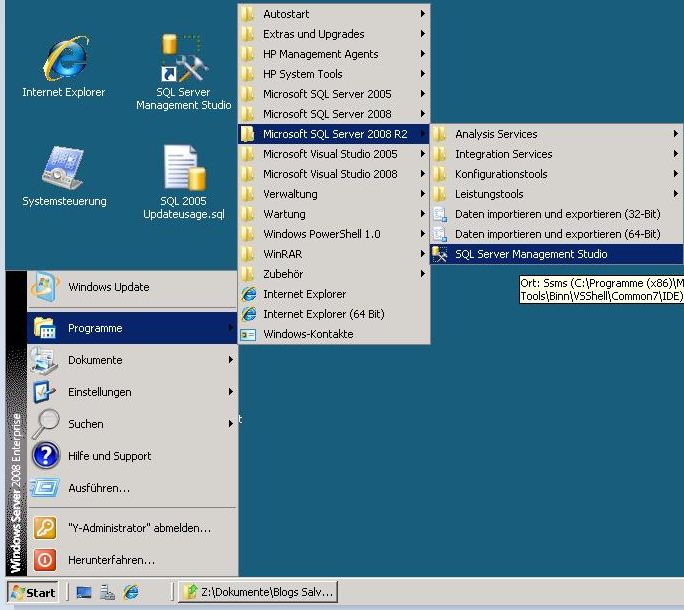Viewport: 684px width, 610px height.
Task: Open SQL 2005 Updateusage.sql file icon
Action: pyautogui.click(x=185, y=168)
